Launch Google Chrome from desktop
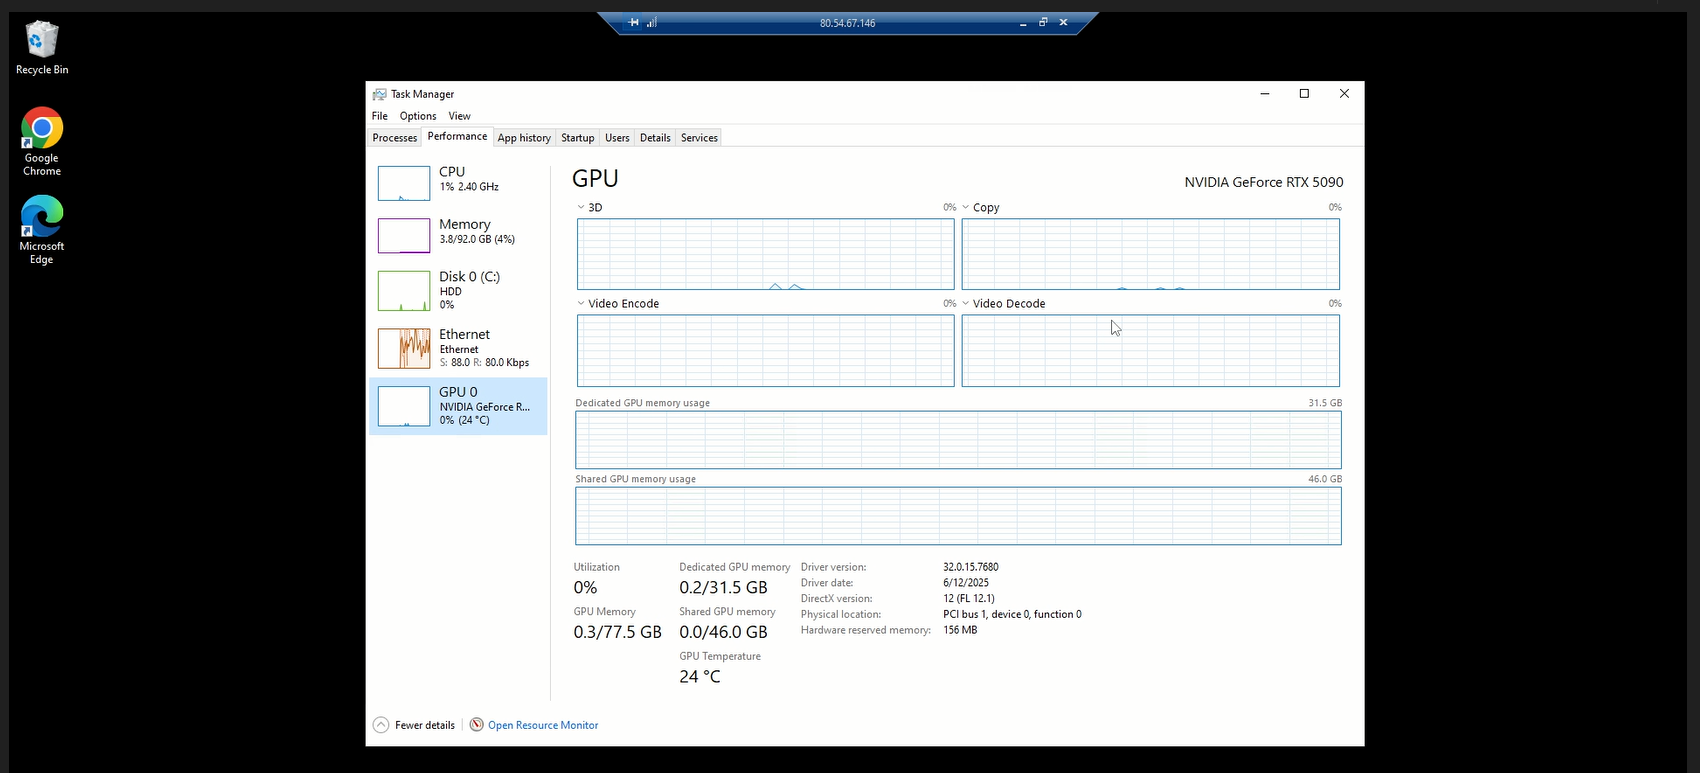Image resolution: width=1700 pixels, height=773 pixels. (42, 130)
